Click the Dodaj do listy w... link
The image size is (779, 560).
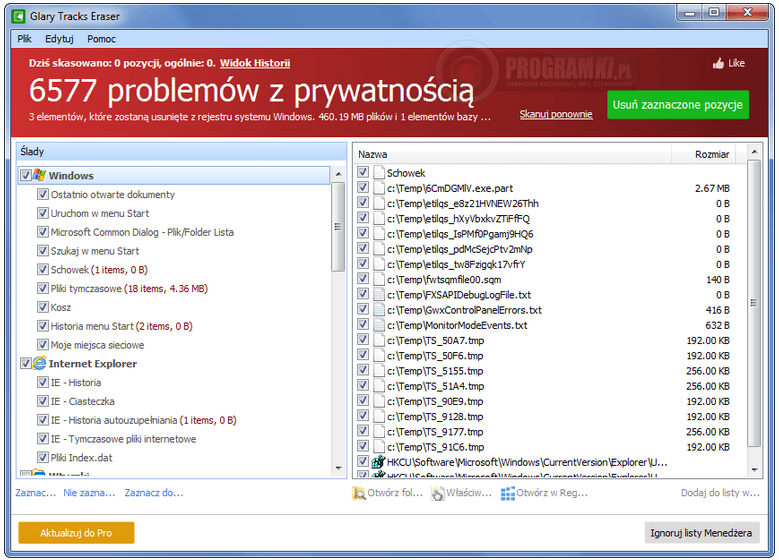[720, 493]
